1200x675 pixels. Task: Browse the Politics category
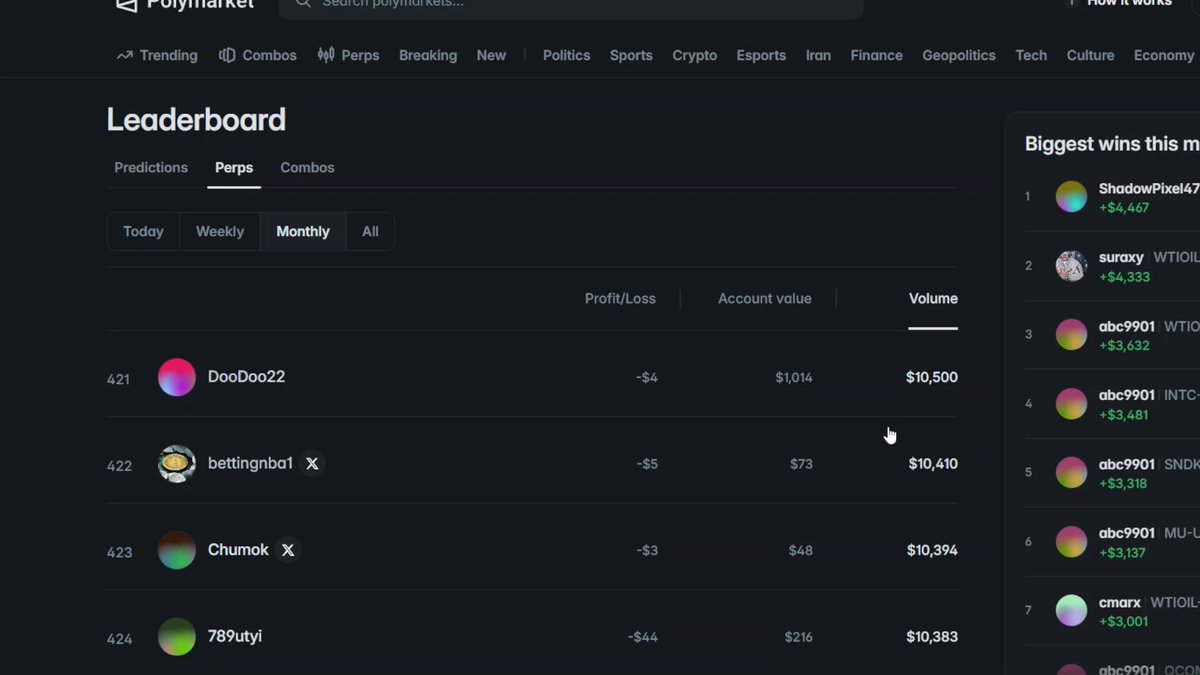coord(566,55)
